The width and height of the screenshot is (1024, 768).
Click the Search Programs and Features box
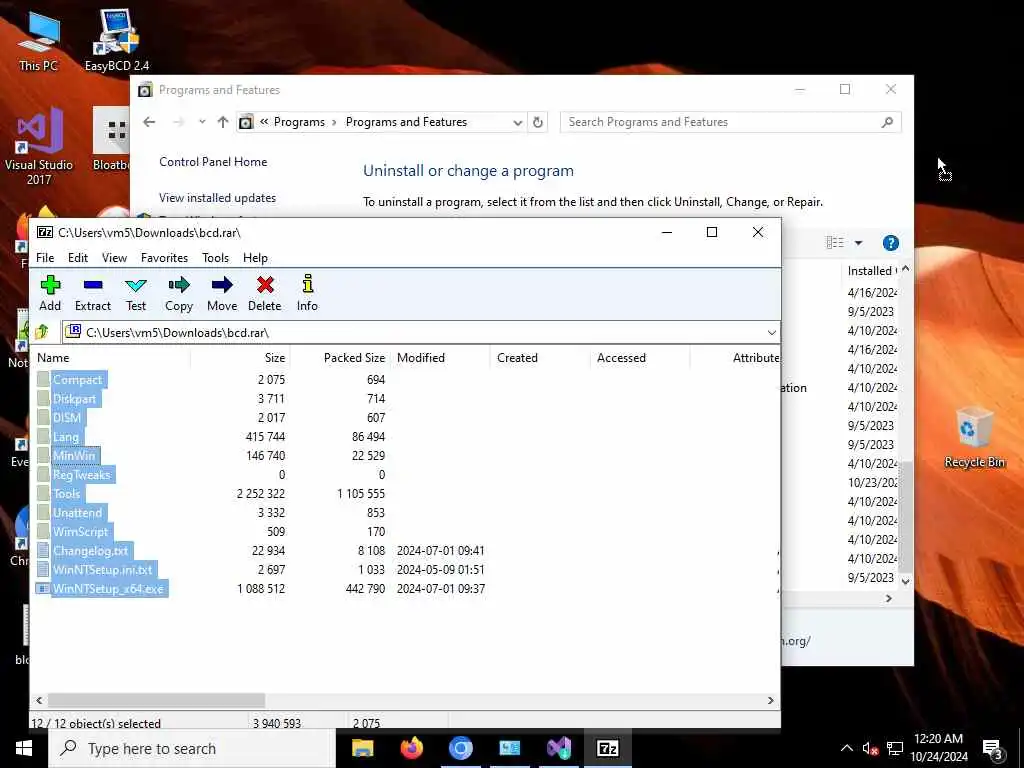coord(730,122)
